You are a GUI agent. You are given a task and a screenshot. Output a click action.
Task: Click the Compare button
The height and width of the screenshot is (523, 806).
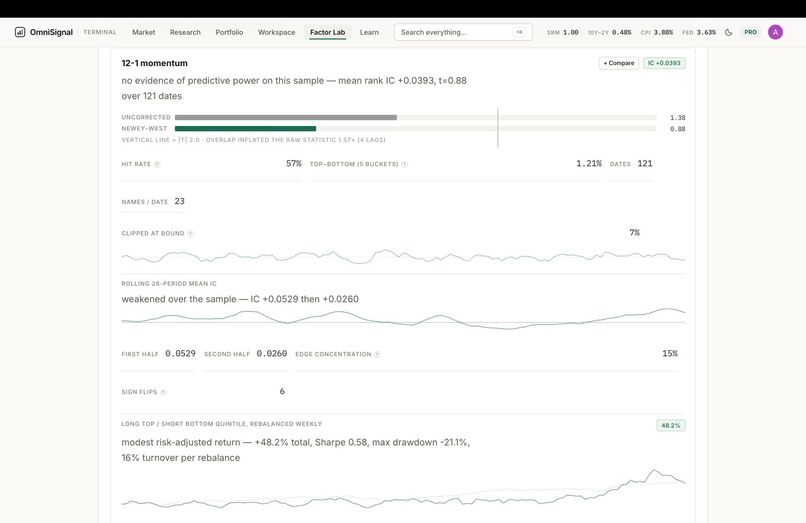coord(619,63)
